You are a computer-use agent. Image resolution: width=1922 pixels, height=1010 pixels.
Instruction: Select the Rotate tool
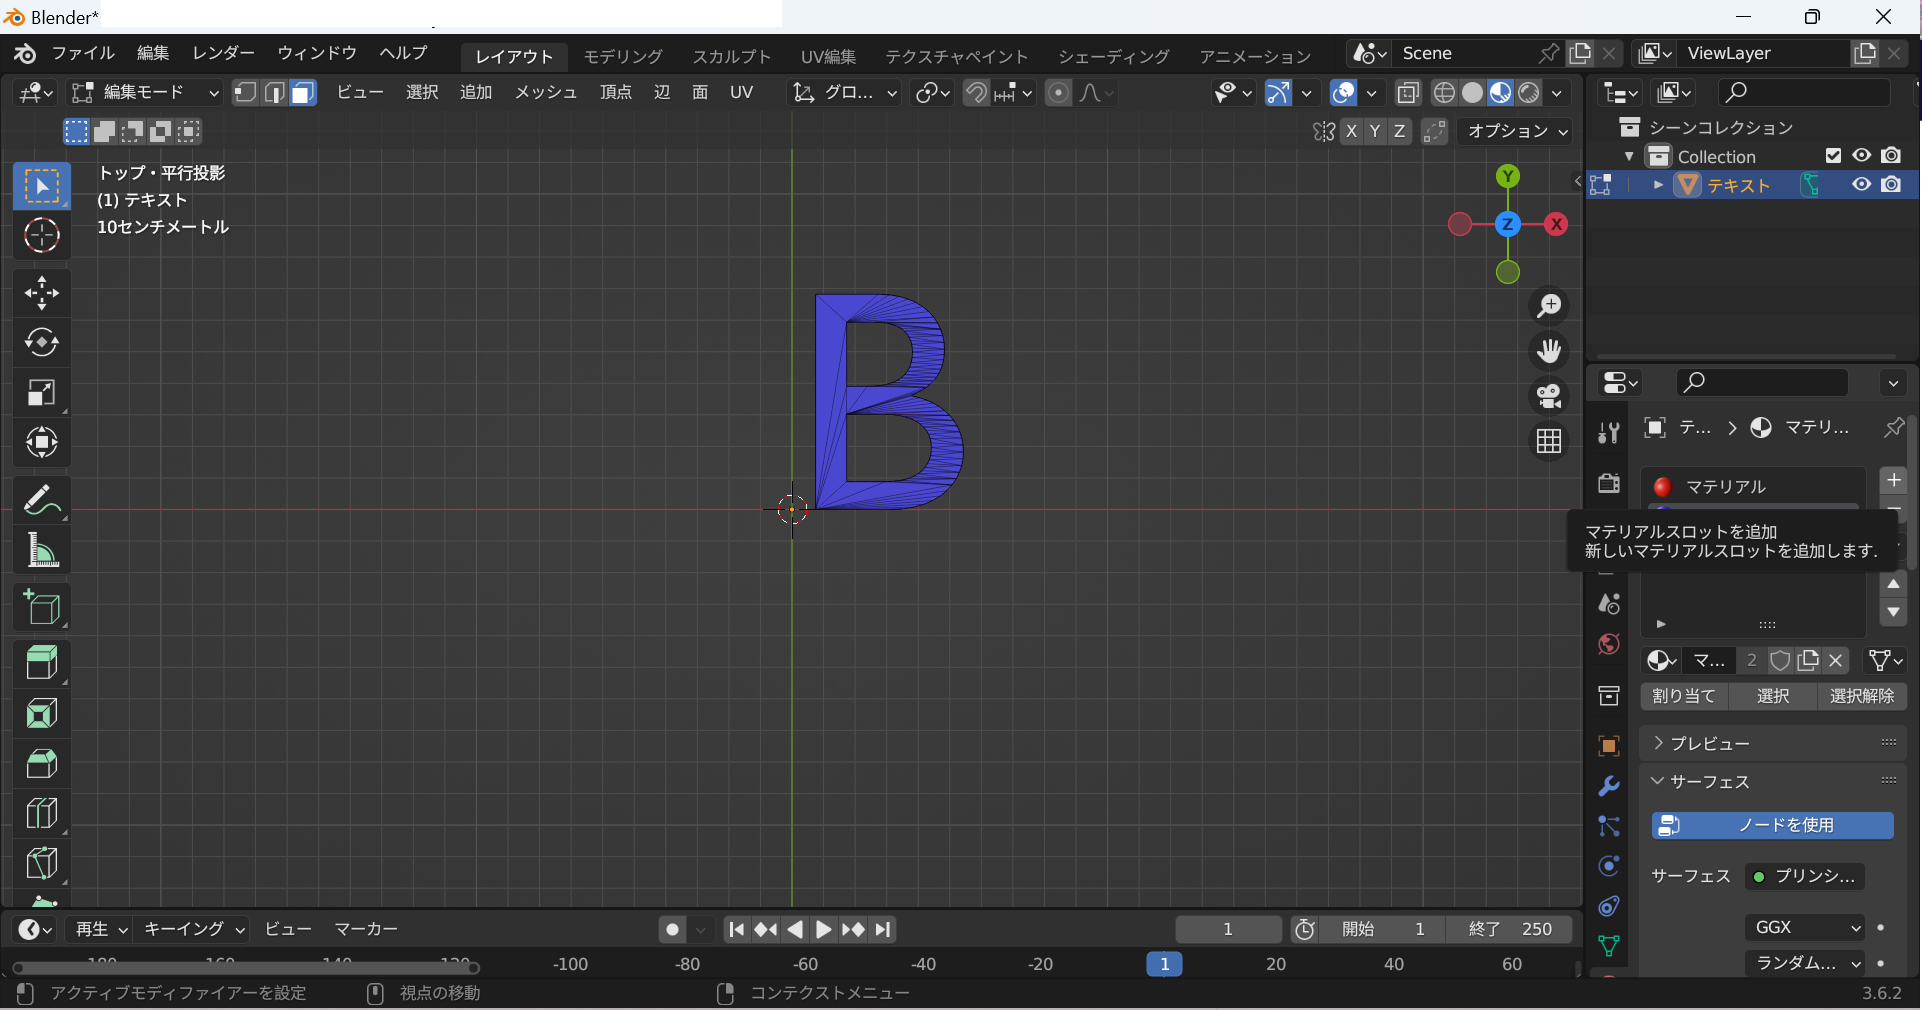42,344
